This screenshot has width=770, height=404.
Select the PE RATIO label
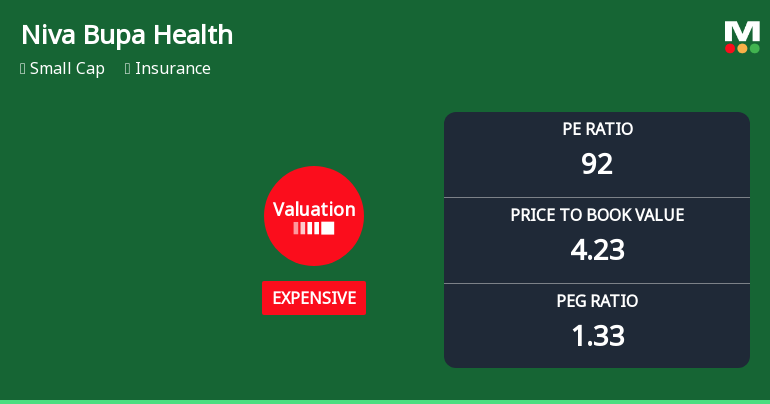click(597, 129)
